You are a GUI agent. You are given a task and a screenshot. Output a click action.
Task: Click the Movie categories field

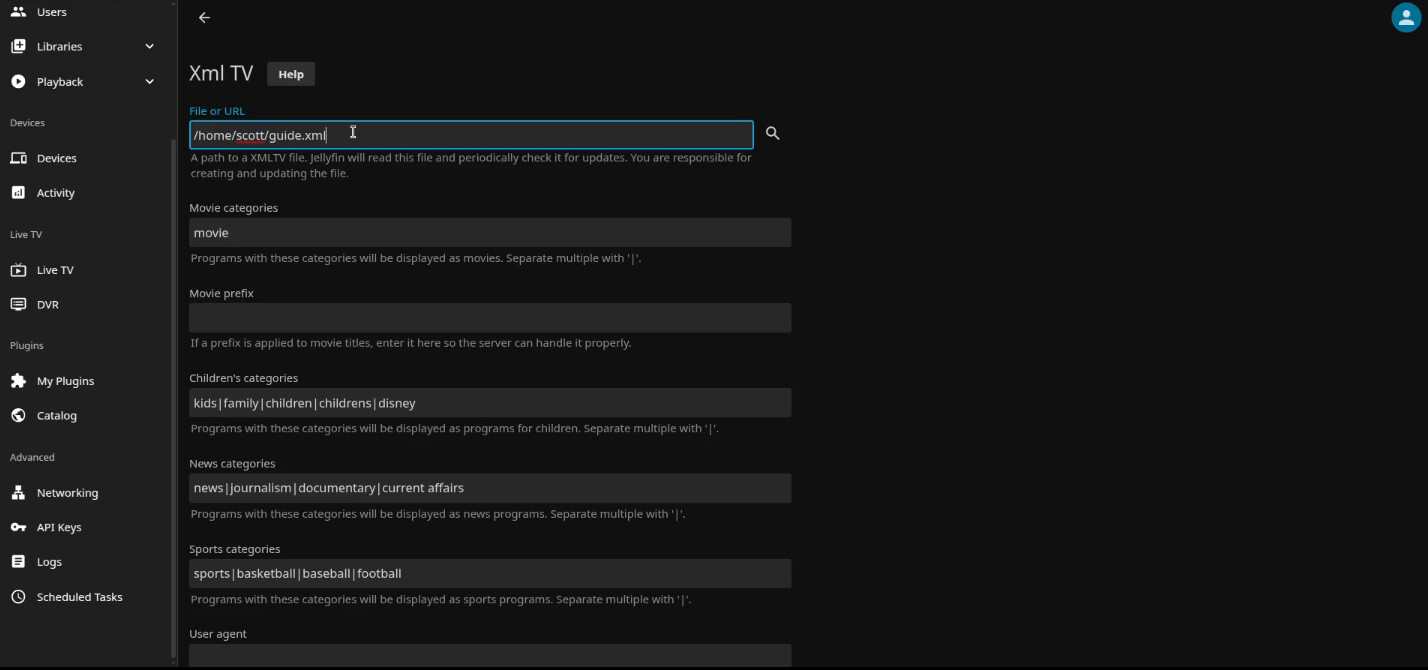(490, 232)
